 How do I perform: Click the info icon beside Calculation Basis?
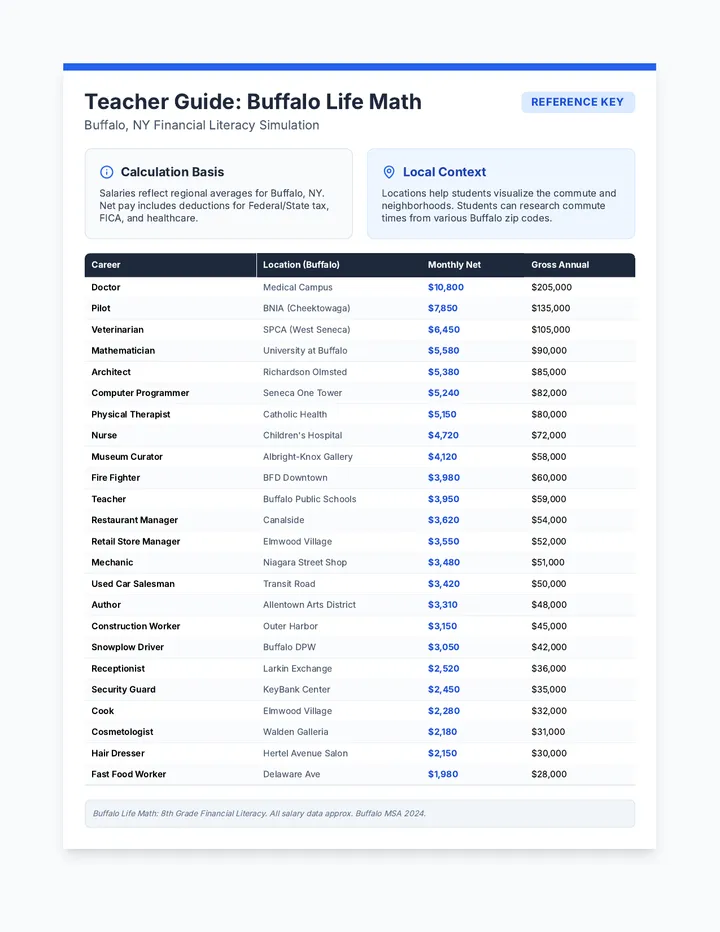[x=106, y=172]
